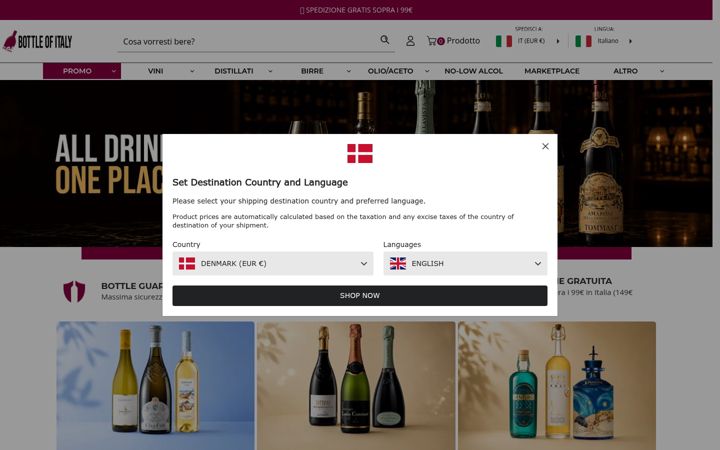Click the chevron beside PROMO

click(113, 71)
